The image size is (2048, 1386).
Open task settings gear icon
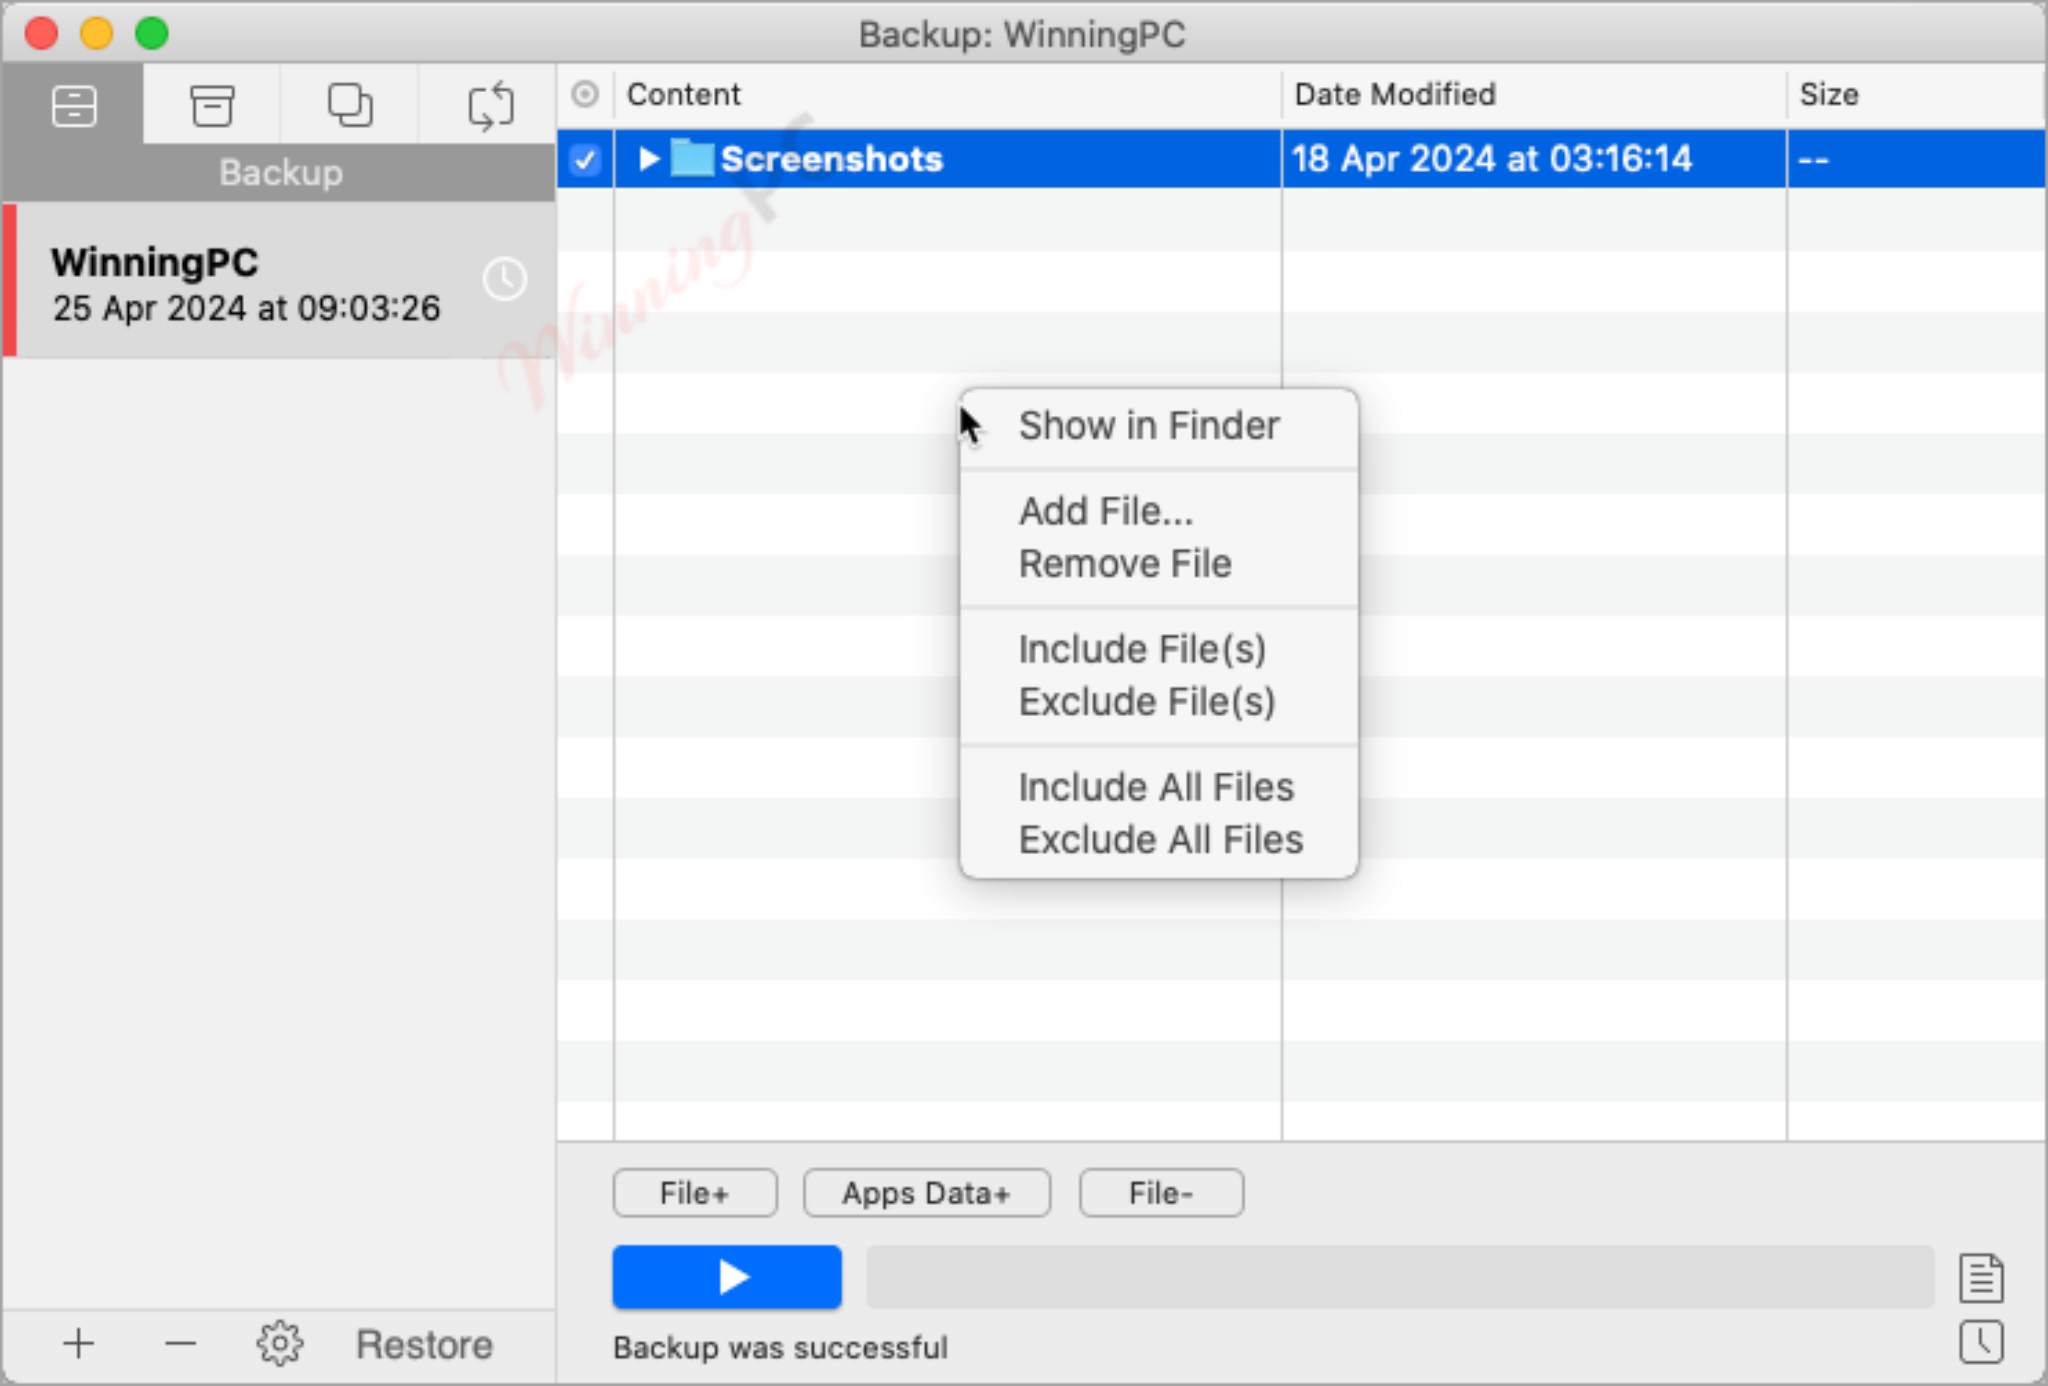(x=279, y=1344)
